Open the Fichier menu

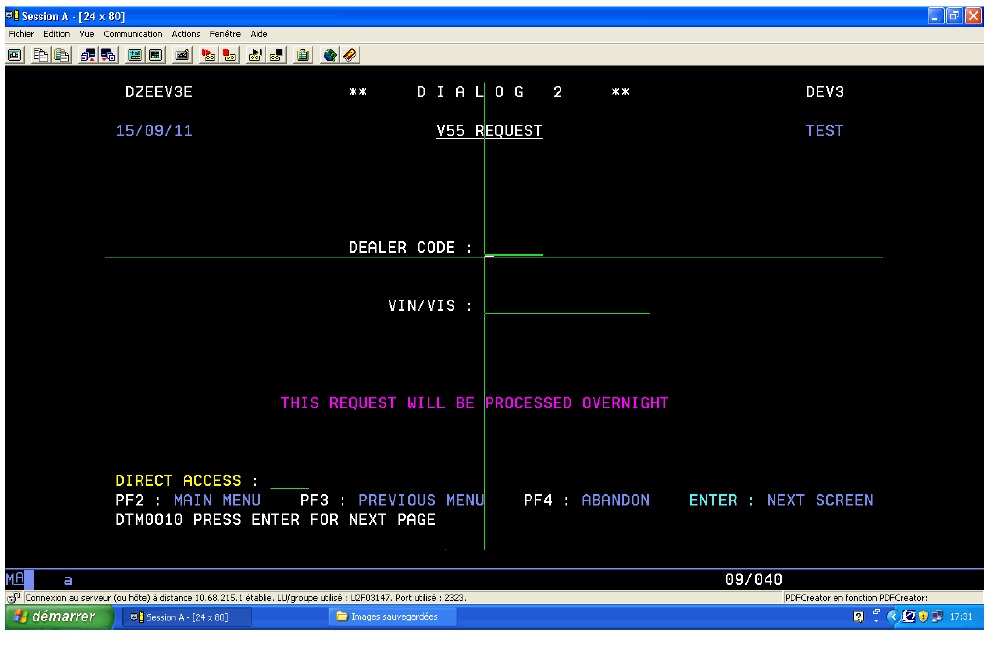21,34
